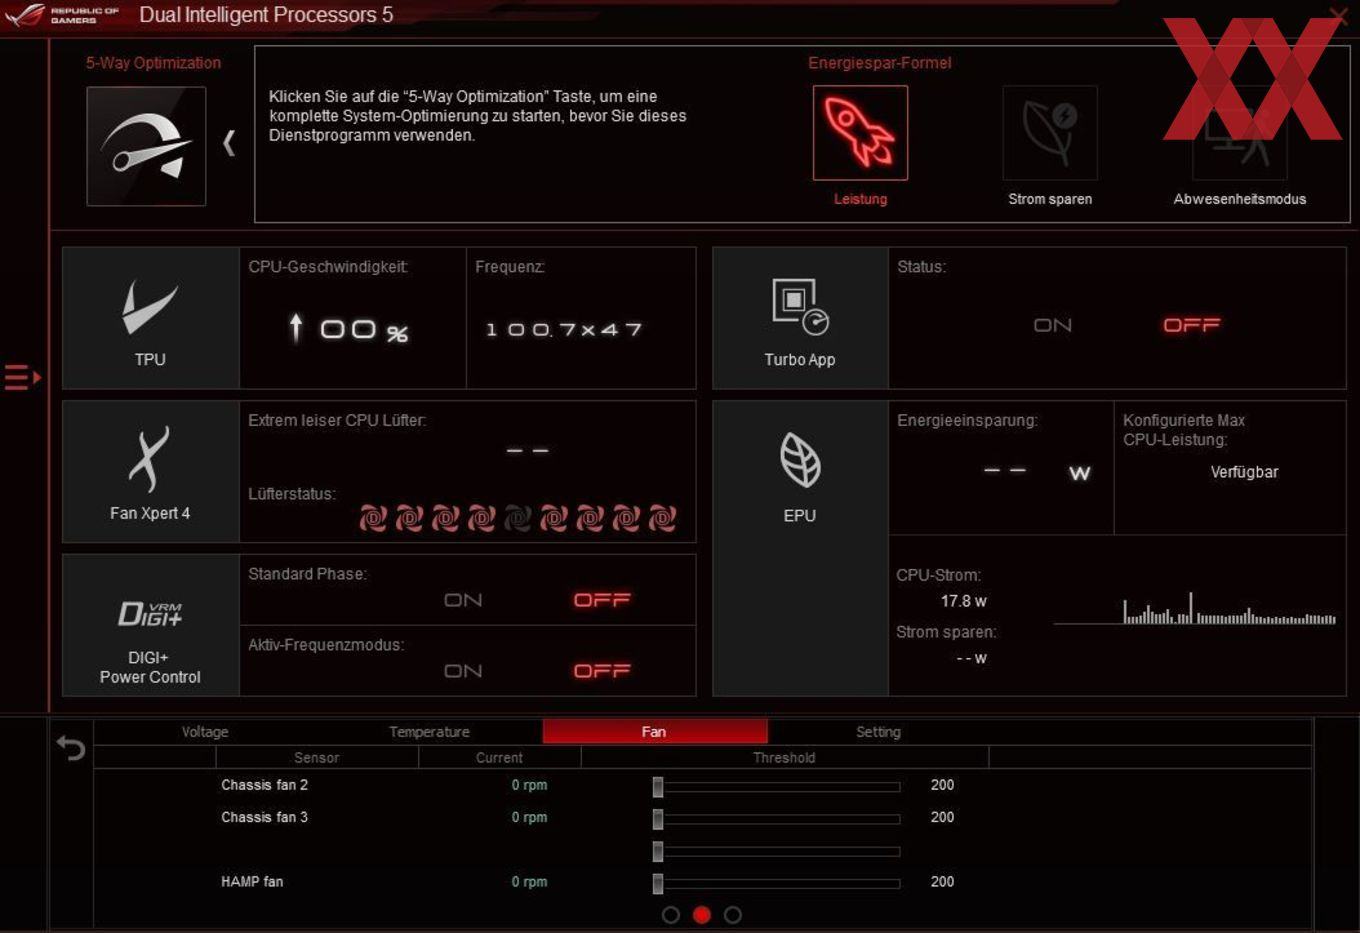Open the Setting tab
The height and width of the screenshot is (933, 1360).
coord(878,732)
